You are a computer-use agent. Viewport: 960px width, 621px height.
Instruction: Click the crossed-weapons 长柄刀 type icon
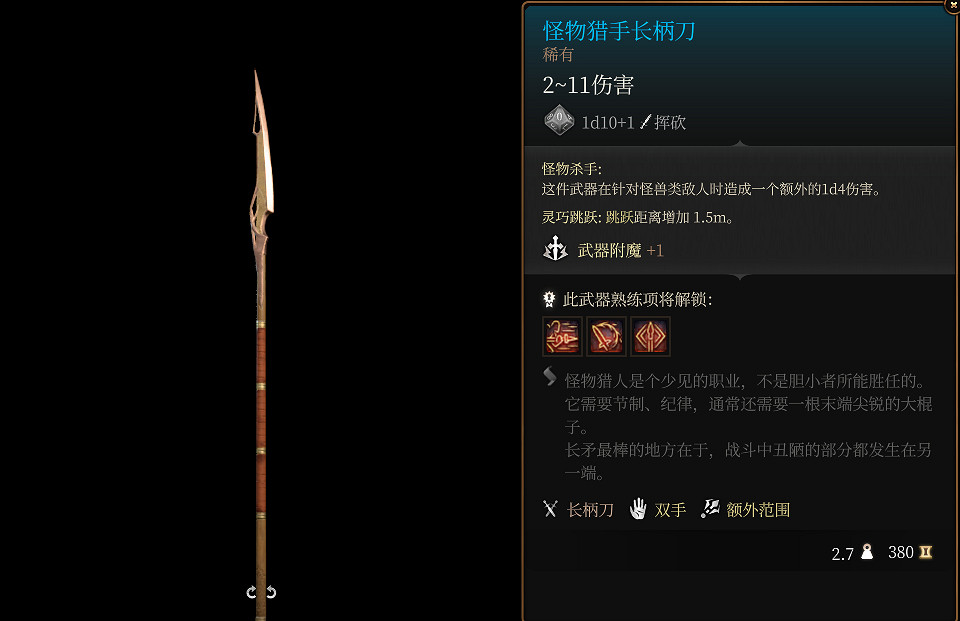coord(550,509)
